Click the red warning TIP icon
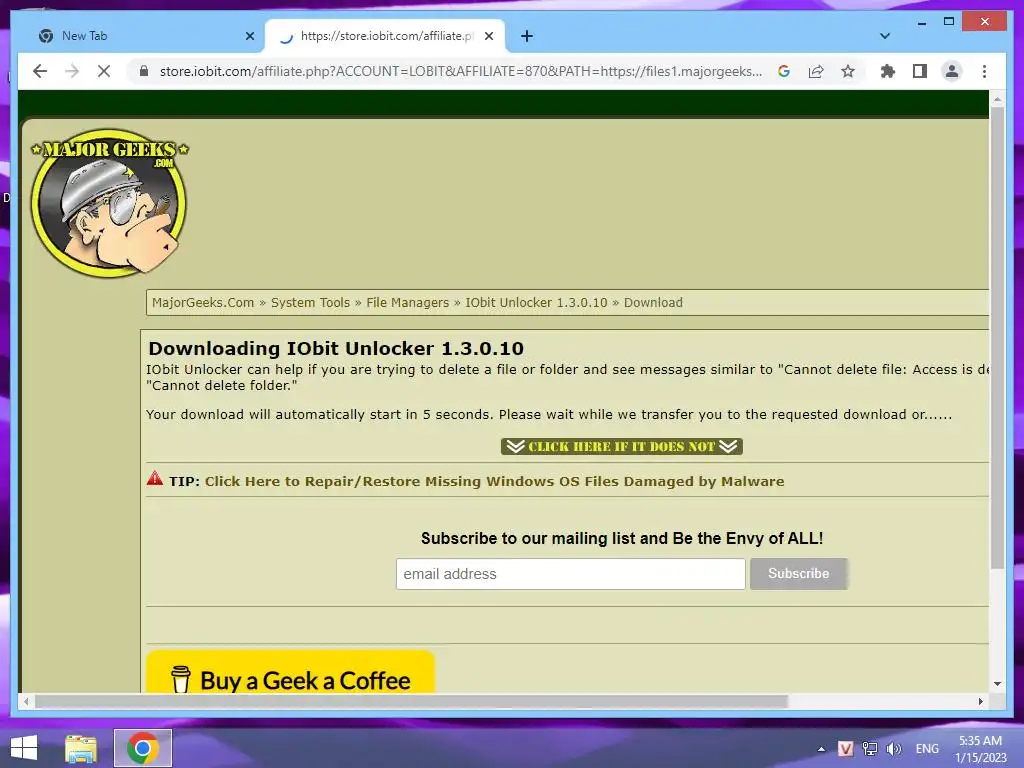The height and width of the screenshot is (768, 1024). [x=155, y=479]
